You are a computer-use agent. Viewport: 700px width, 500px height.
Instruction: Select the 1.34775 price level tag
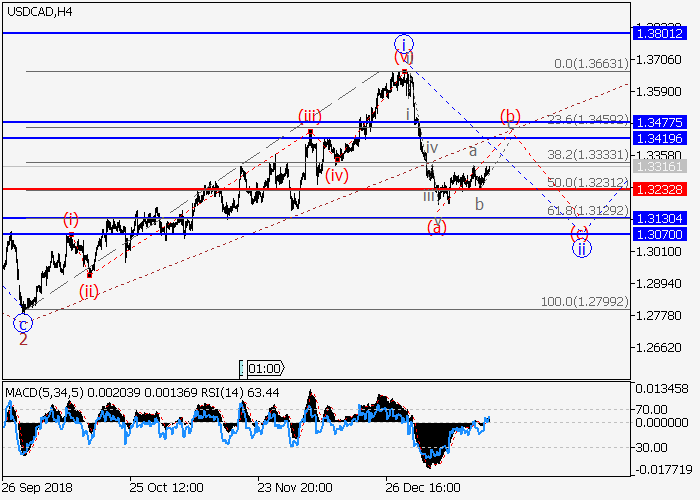662,122
